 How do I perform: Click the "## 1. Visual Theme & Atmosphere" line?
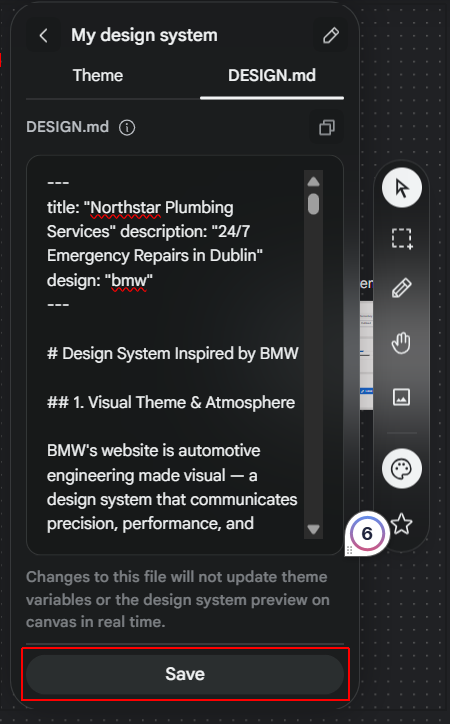tap(171, 402)
